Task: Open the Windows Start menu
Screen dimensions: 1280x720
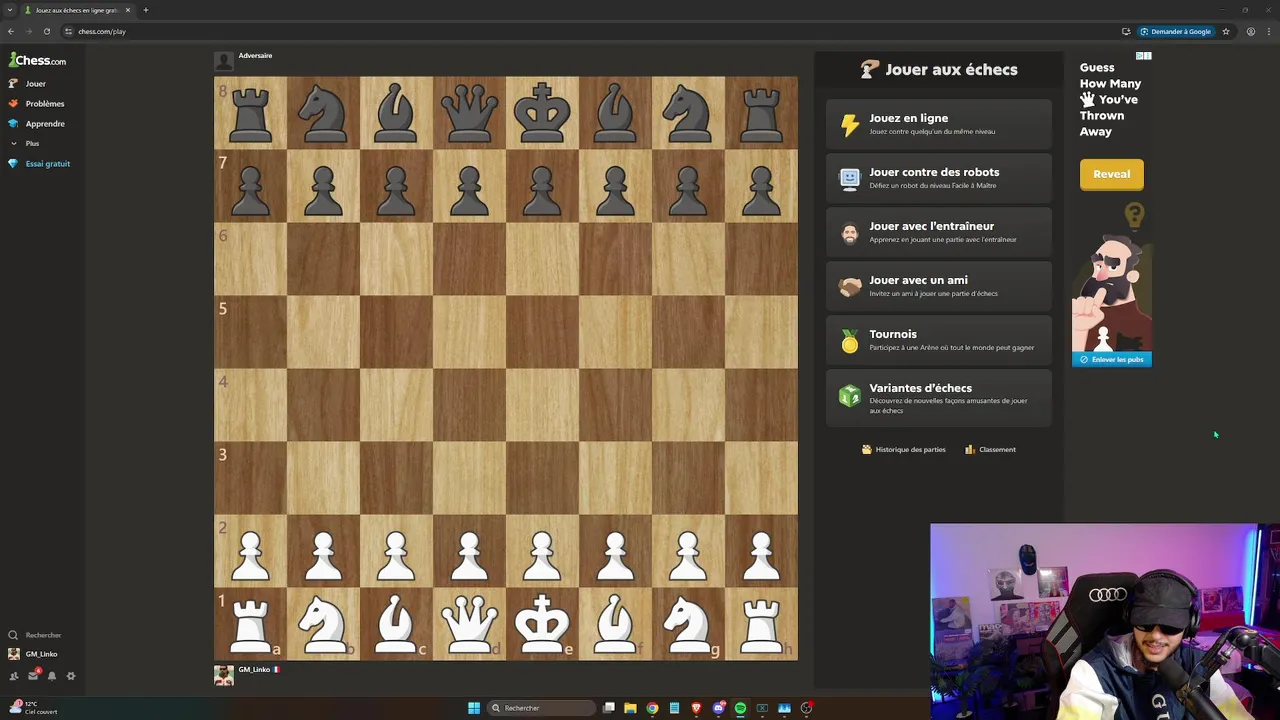Action: click(x=474, y=708)
